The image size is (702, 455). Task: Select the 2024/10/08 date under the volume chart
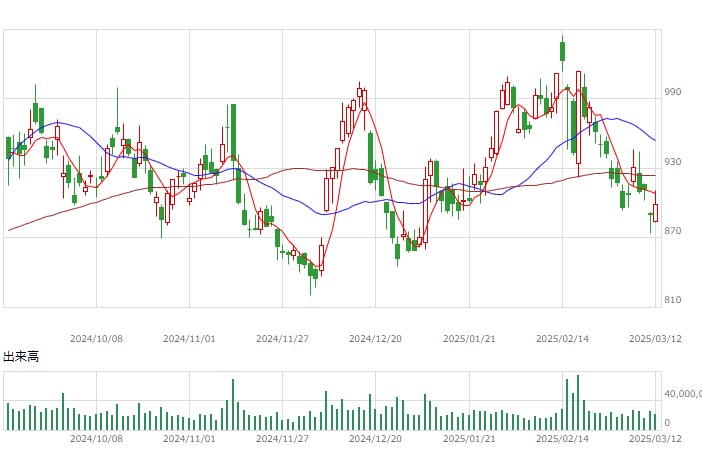tap(96, 438)
